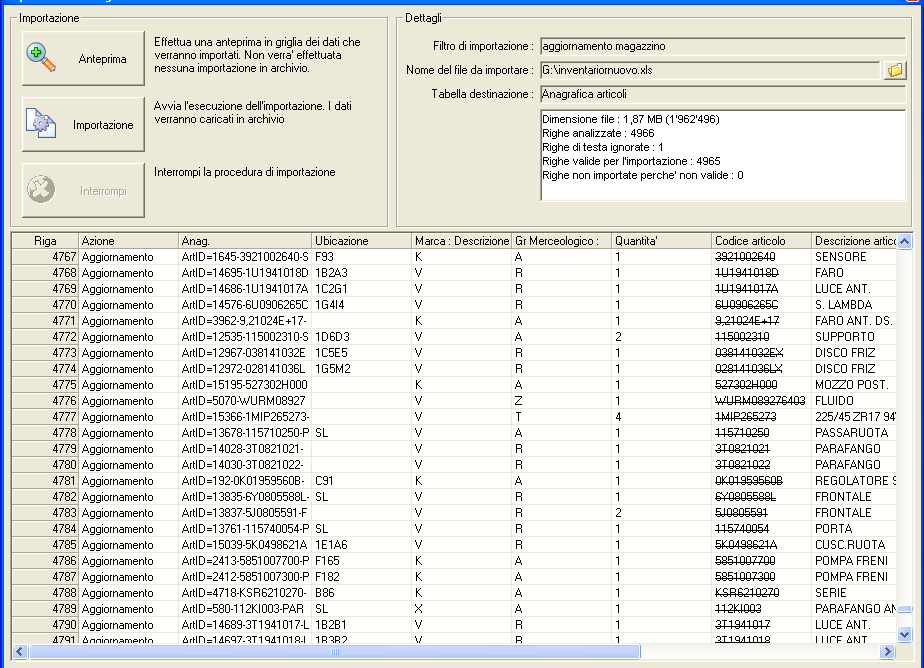
Task: Click the Anteprima preview button
Action: [x=83, y=58]
